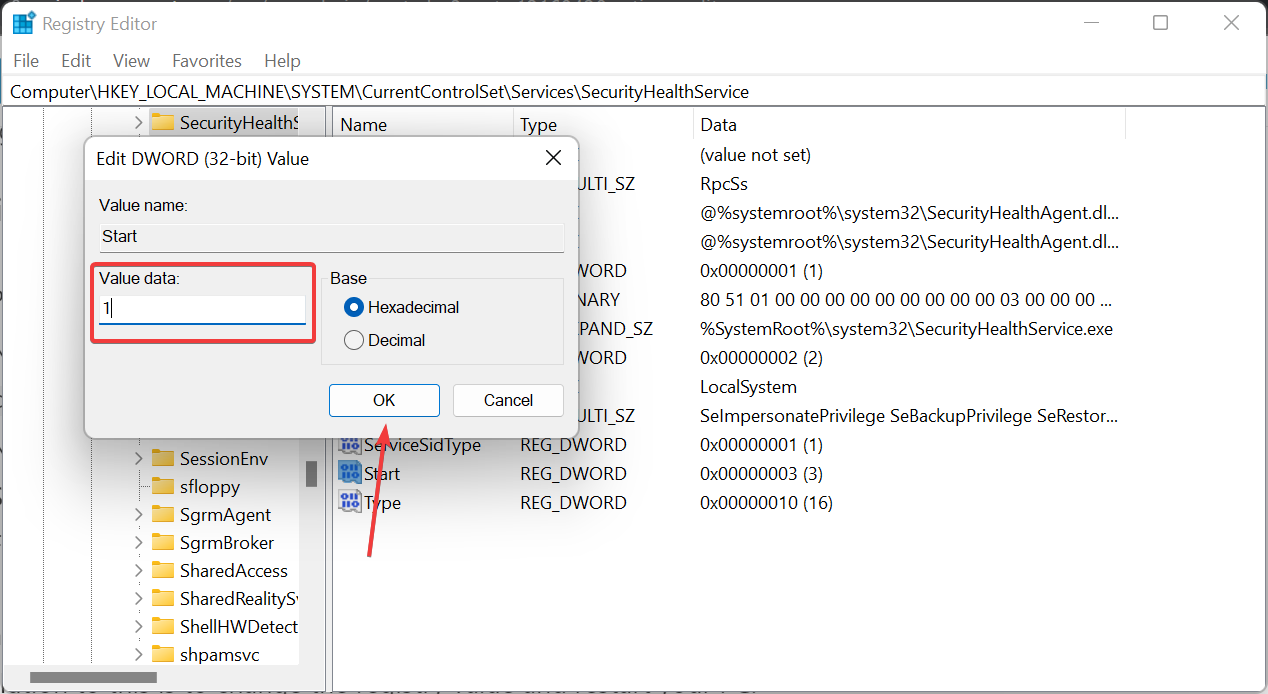Expand the SgrmAgent tree node
Screen dimensions: 1268x694
pyautogui.click(x=138, y=514)
